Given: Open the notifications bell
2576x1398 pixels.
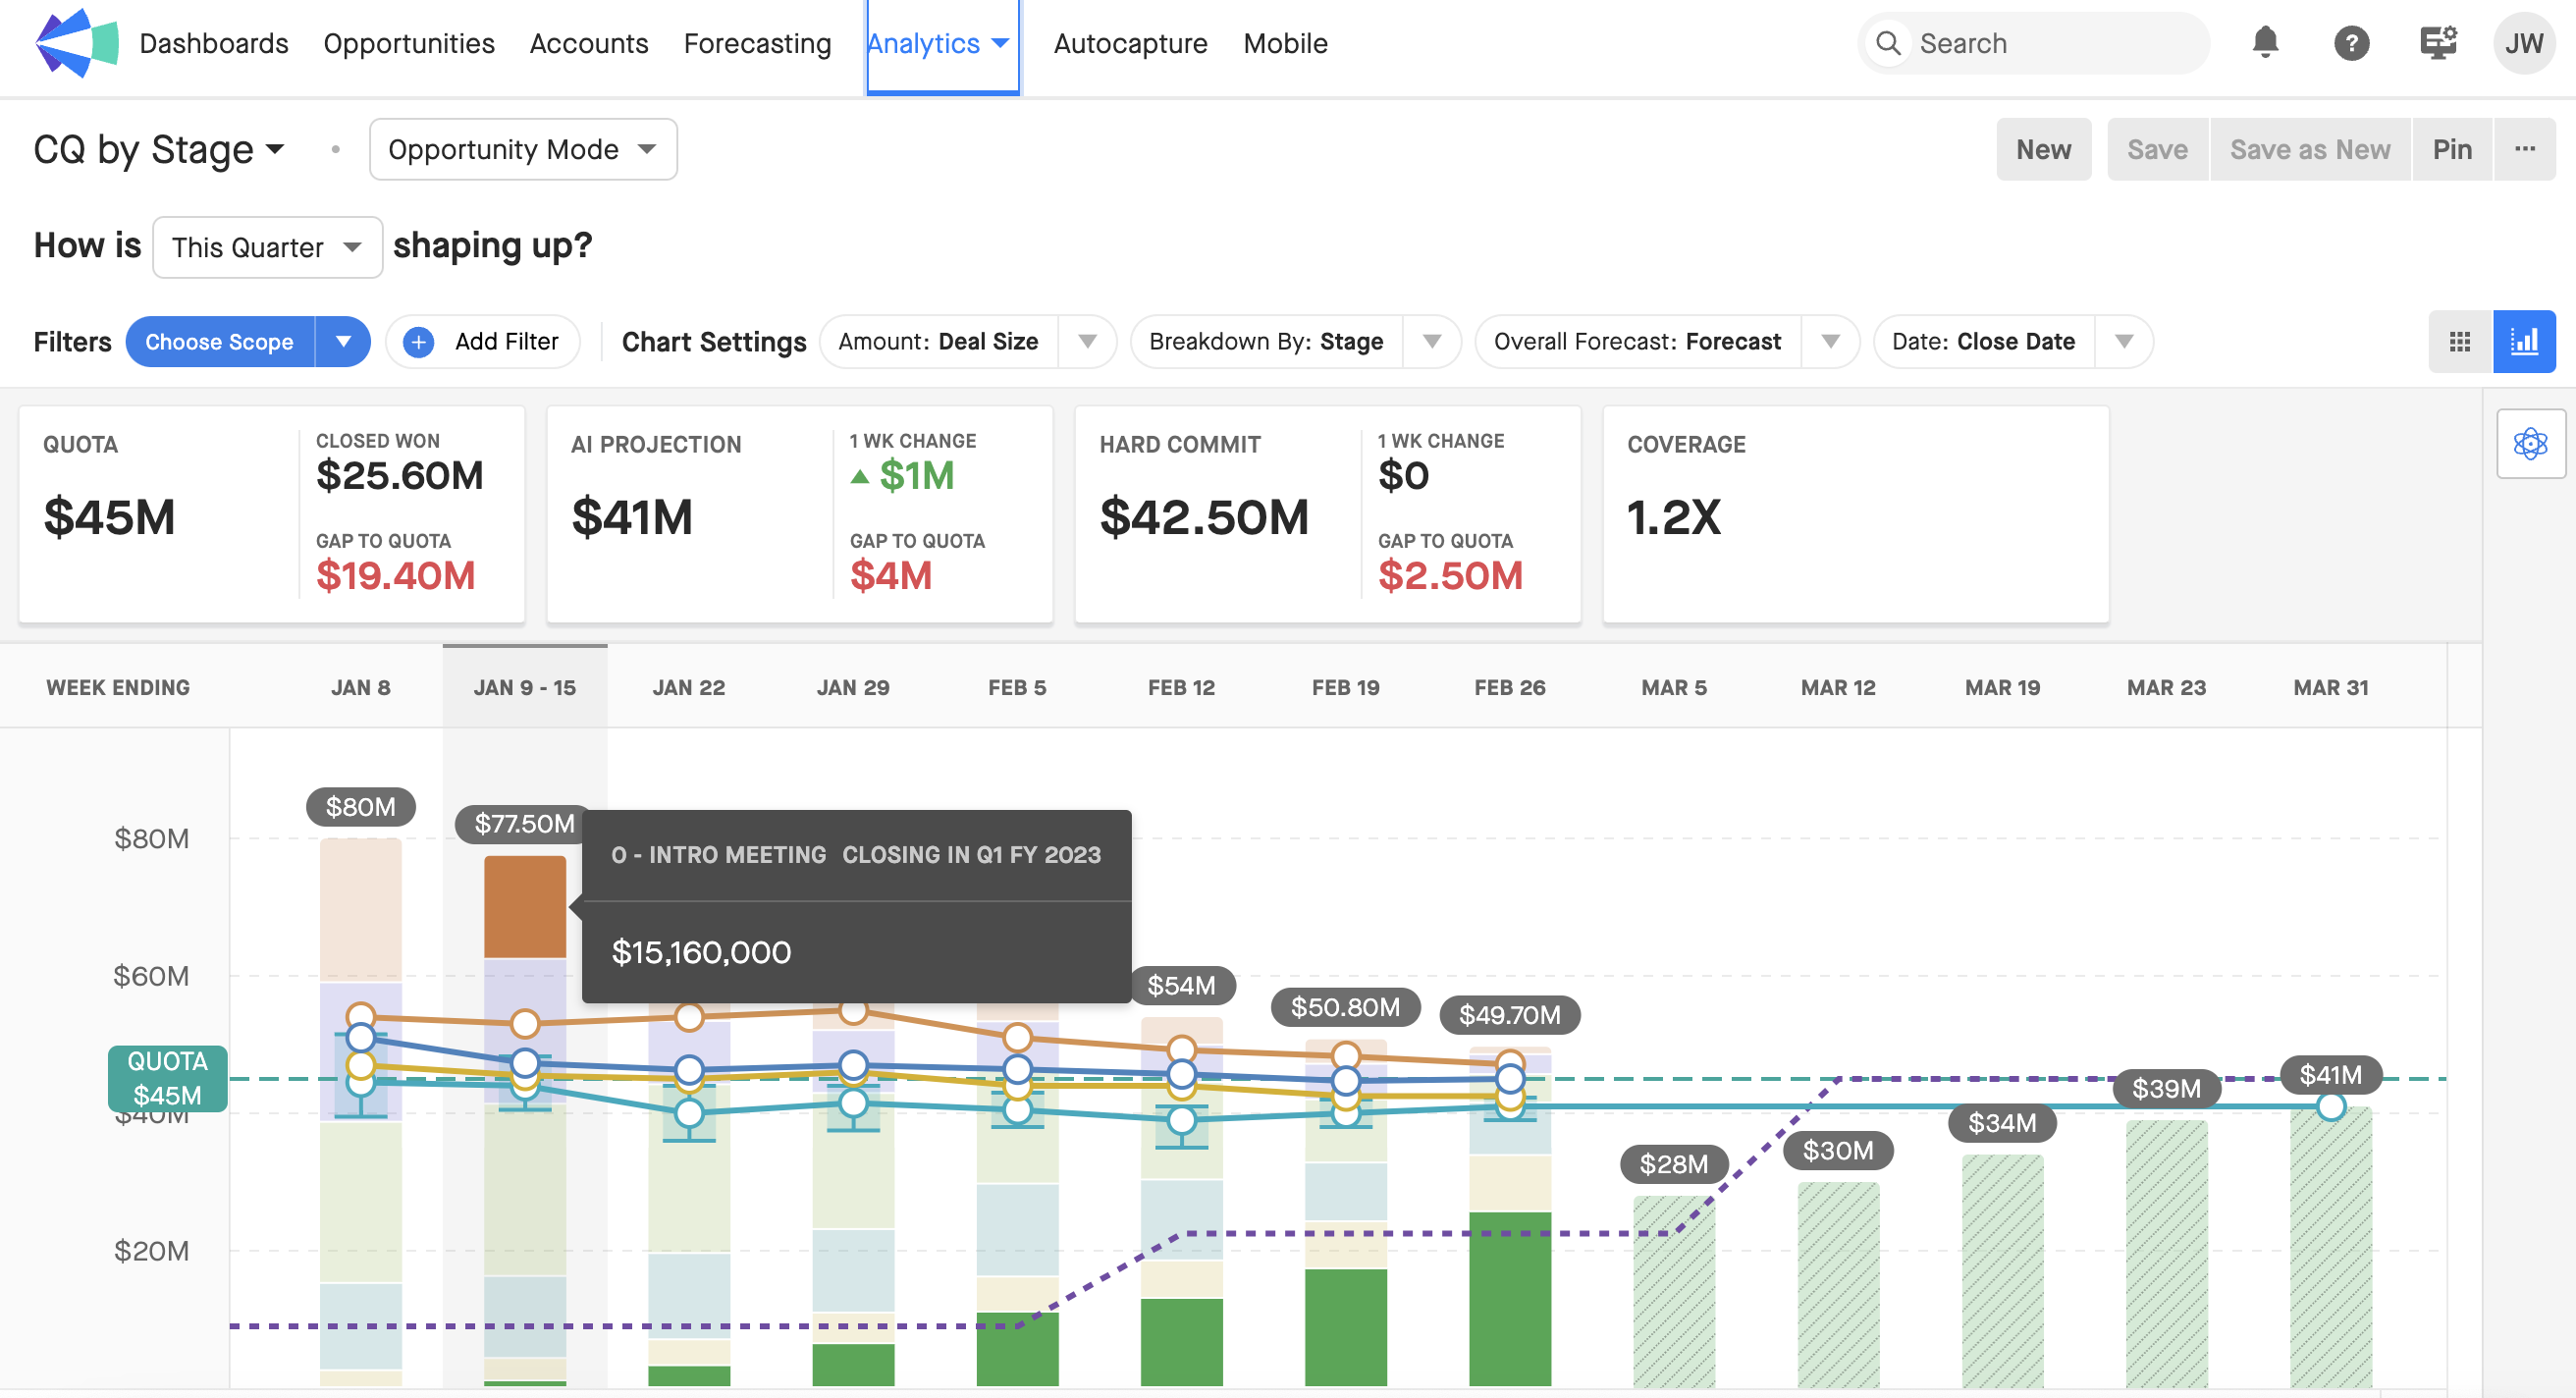Looking at the screenshot, I should pyautogui.click(x=2265, y=43).
